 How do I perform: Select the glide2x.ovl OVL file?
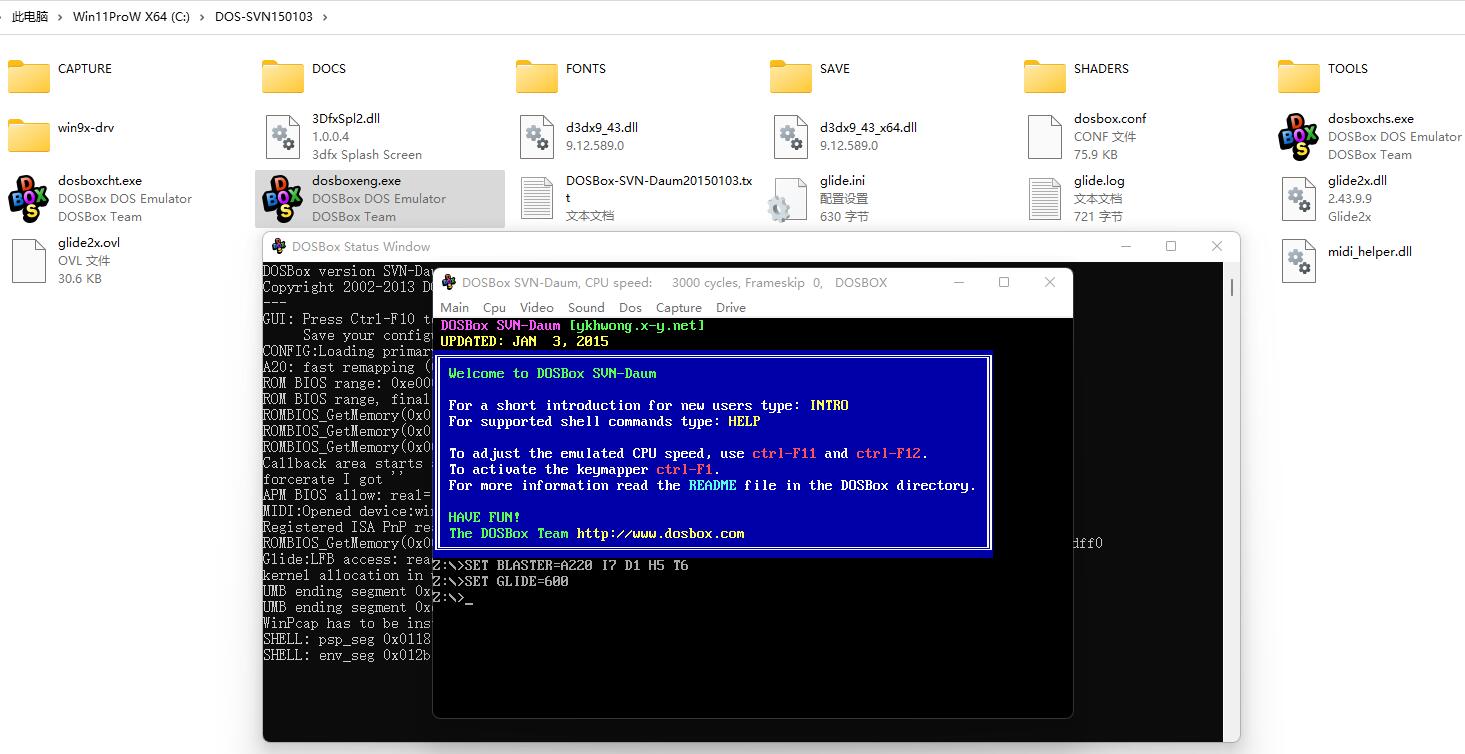point(27,260)
